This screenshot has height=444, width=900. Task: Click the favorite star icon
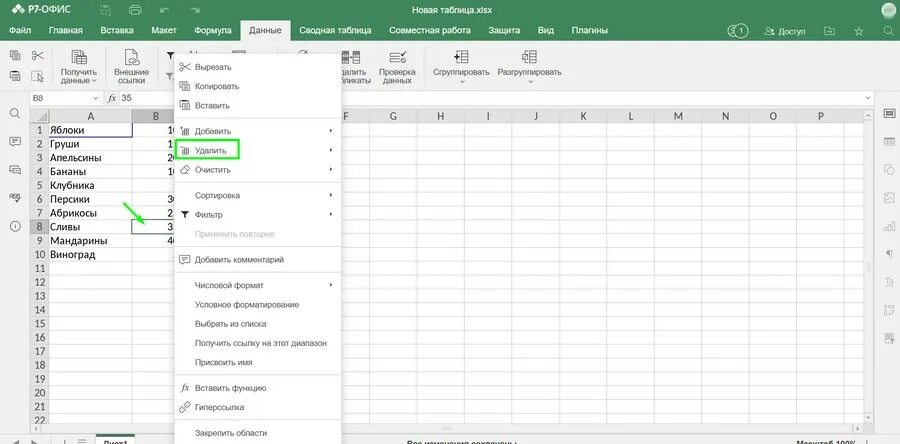pyautogui.click(x=859, y=31)
